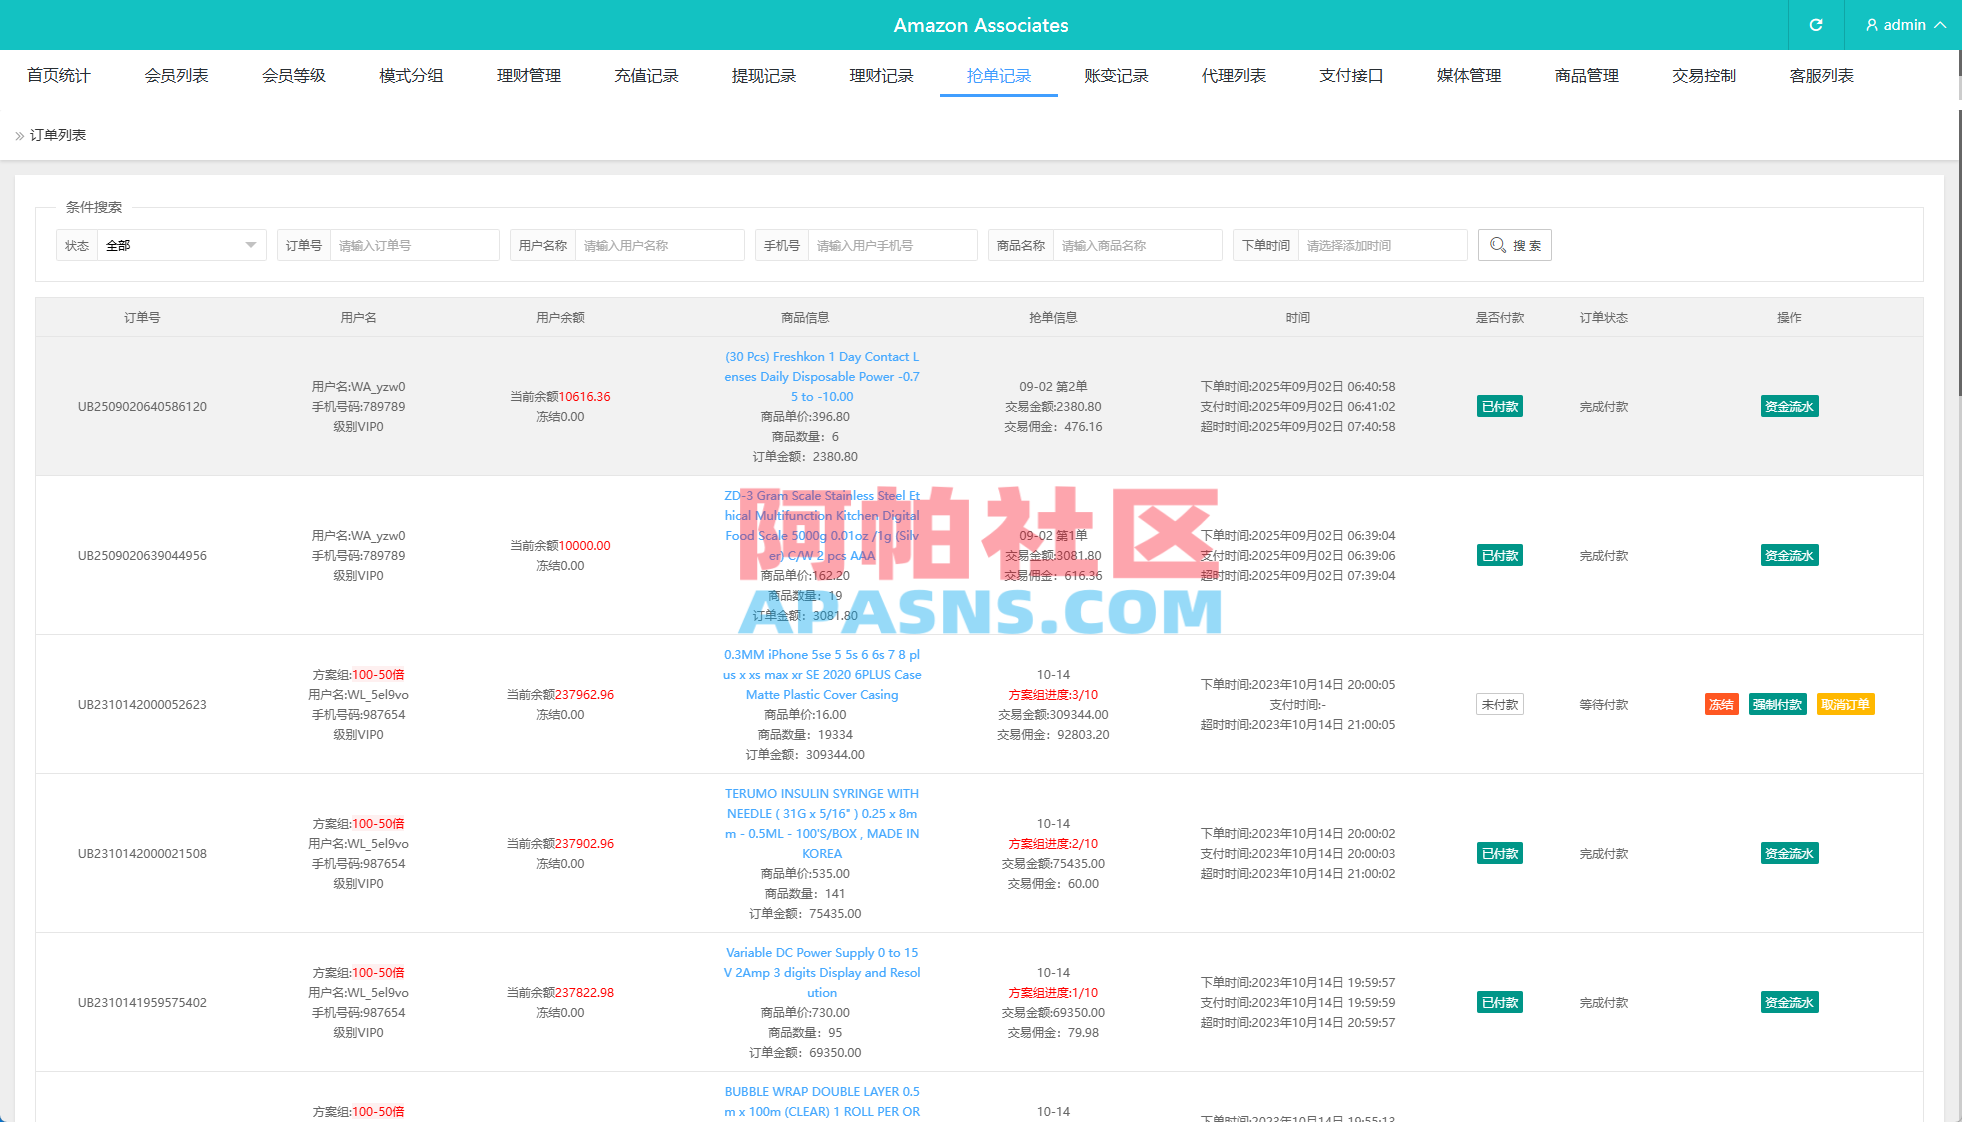Open the 充值记录 section

pos(646,75)
